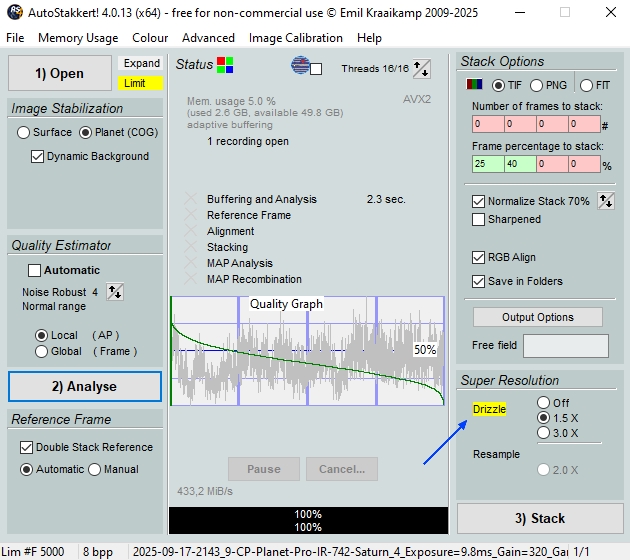This screenshot has width=630, height=560.
Task: Open the Memory Usage menu
Action: click(78, 38)
